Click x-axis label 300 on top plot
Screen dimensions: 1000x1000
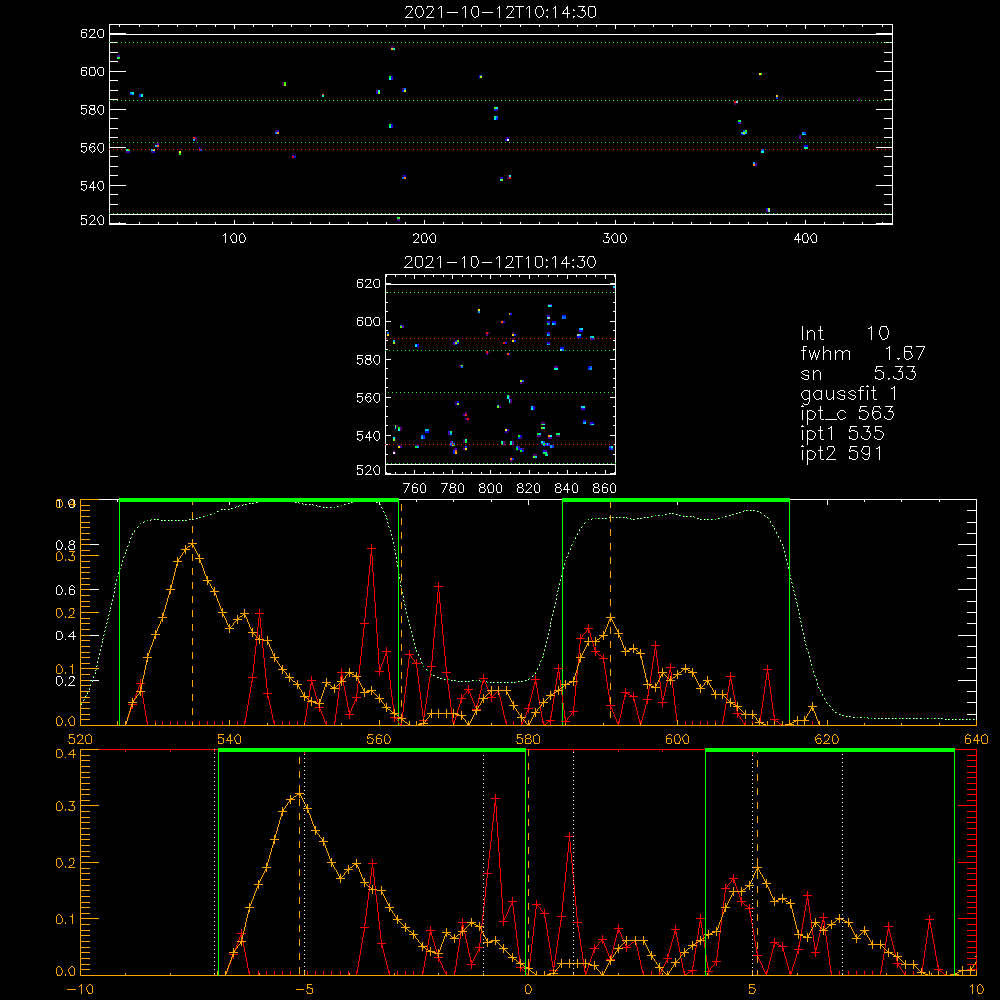tap(615, 239)
